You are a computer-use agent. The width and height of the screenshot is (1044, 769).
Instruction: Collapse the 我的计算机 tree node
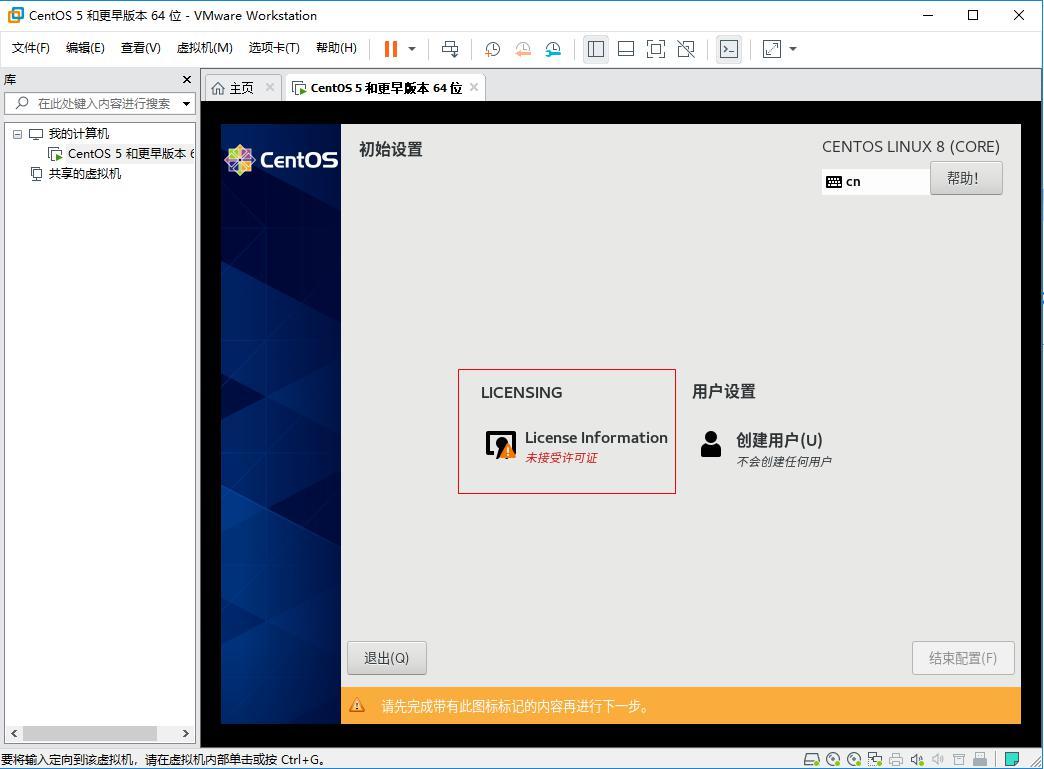(16, 133)
